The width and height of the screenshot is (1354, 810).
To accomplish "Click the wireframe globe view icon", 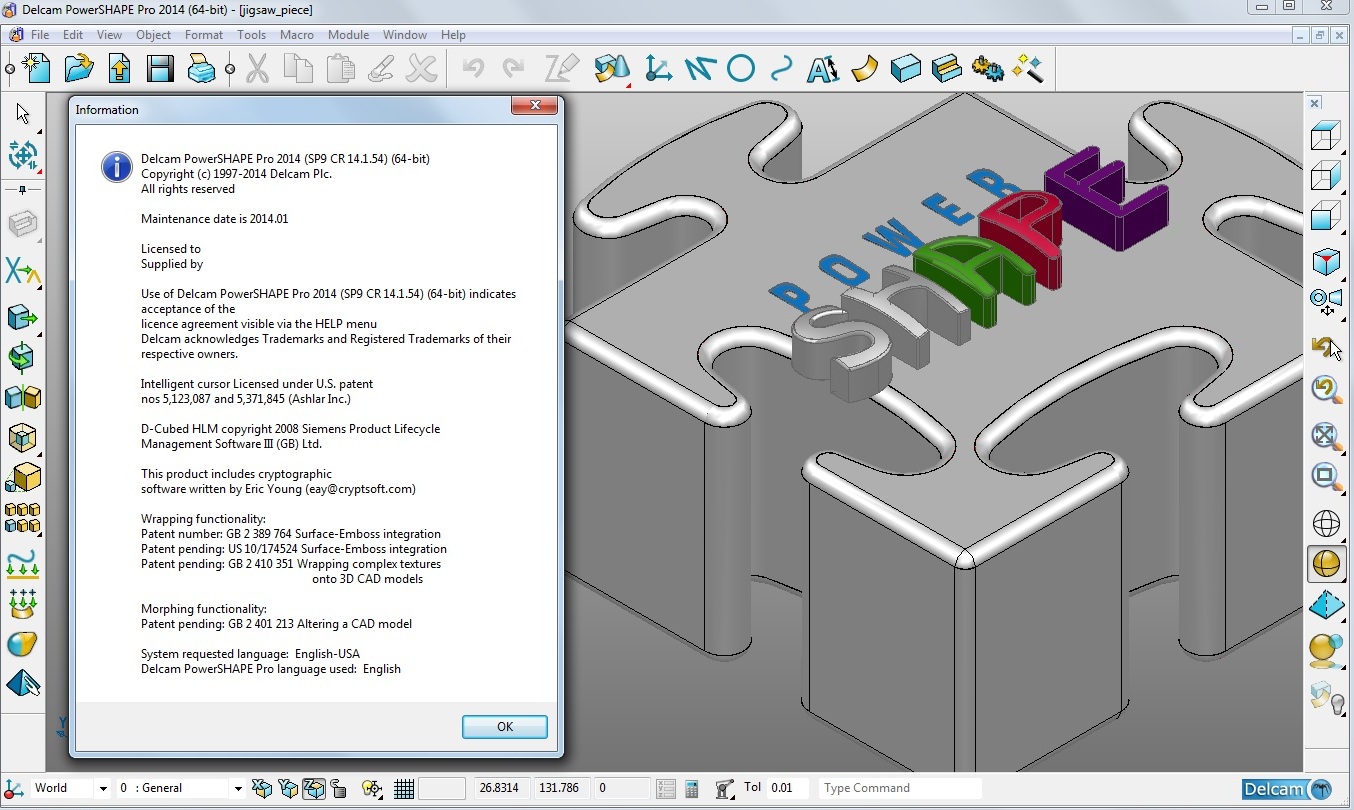I will (1326, 523).
